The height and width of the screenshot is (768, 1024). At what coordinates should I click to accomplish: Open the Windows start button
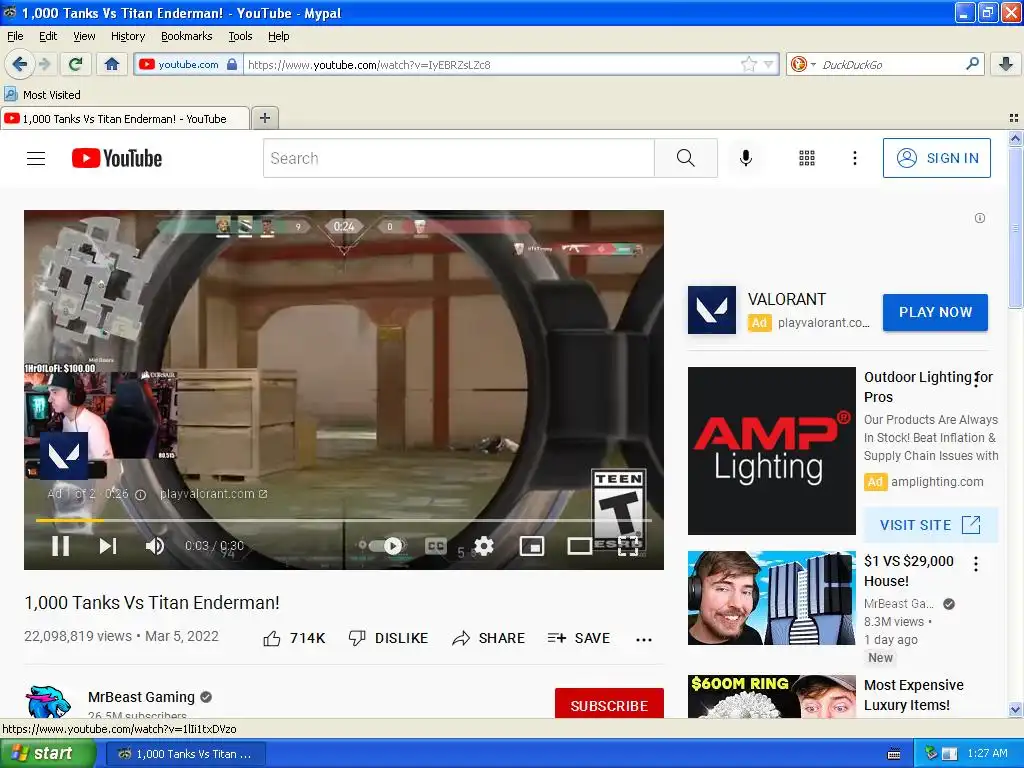tap(47, 754)
